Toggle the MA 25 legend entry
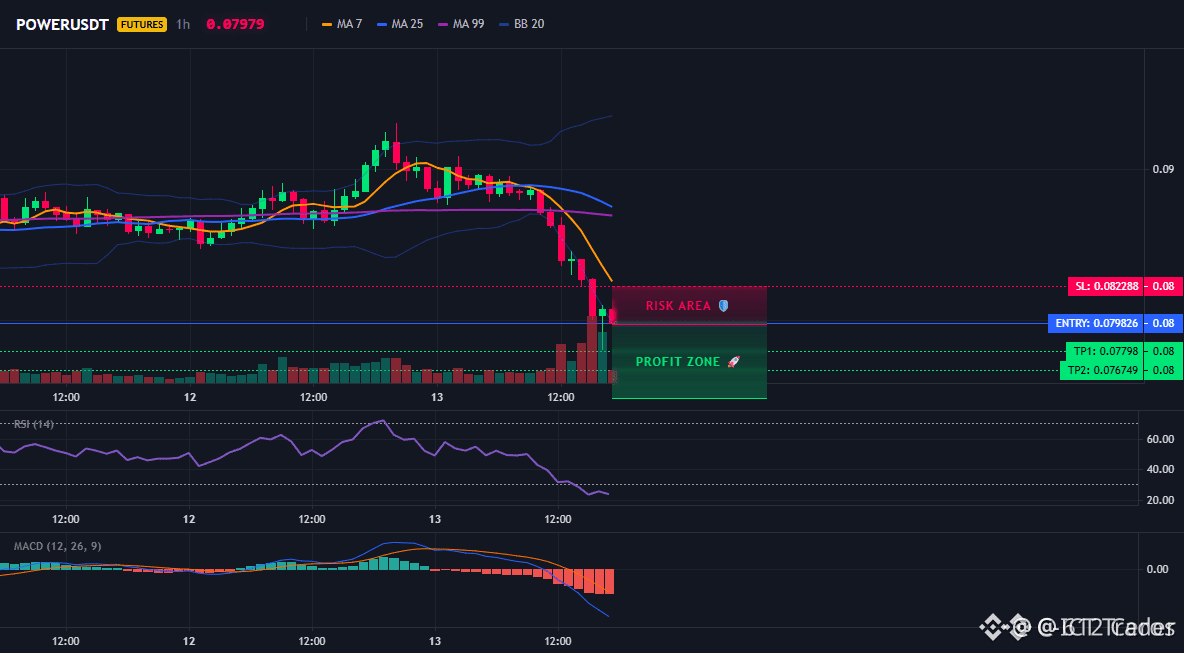 [x=399, y=24]
